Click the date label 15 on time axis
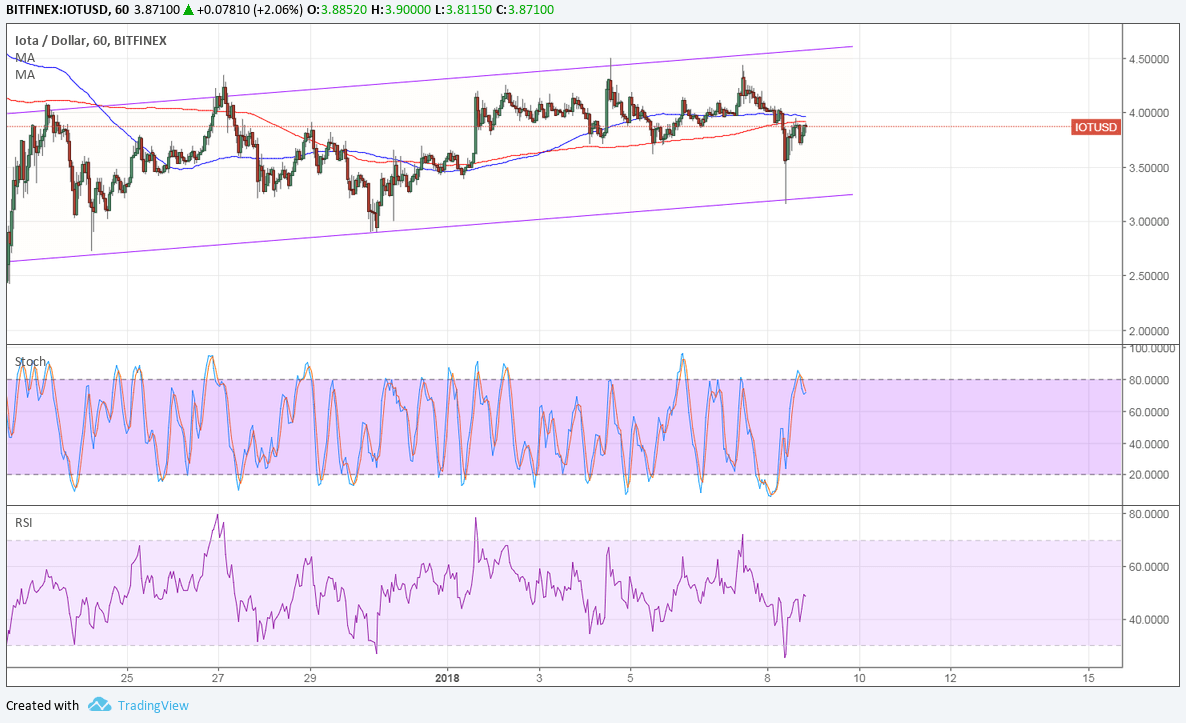Screen dimensions: 1186x723 tap(1088, 678)
